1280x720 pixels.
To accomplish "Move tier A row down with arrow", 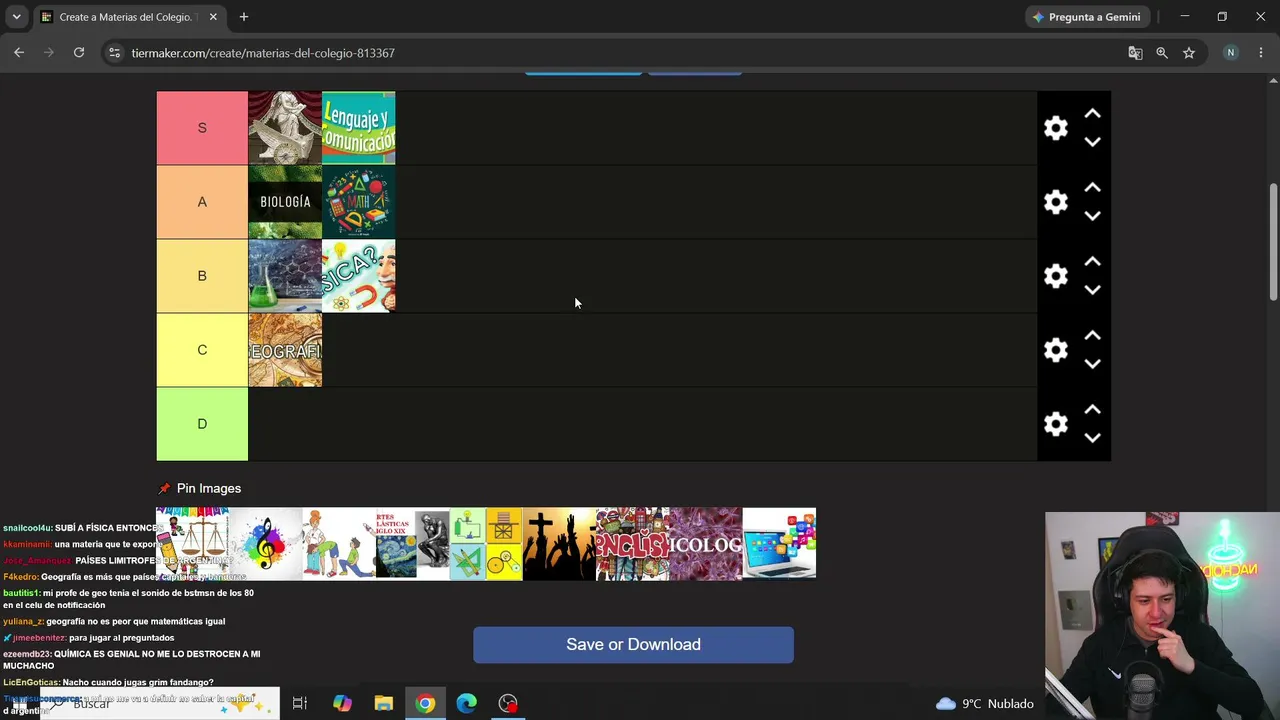I will 1093,216.
